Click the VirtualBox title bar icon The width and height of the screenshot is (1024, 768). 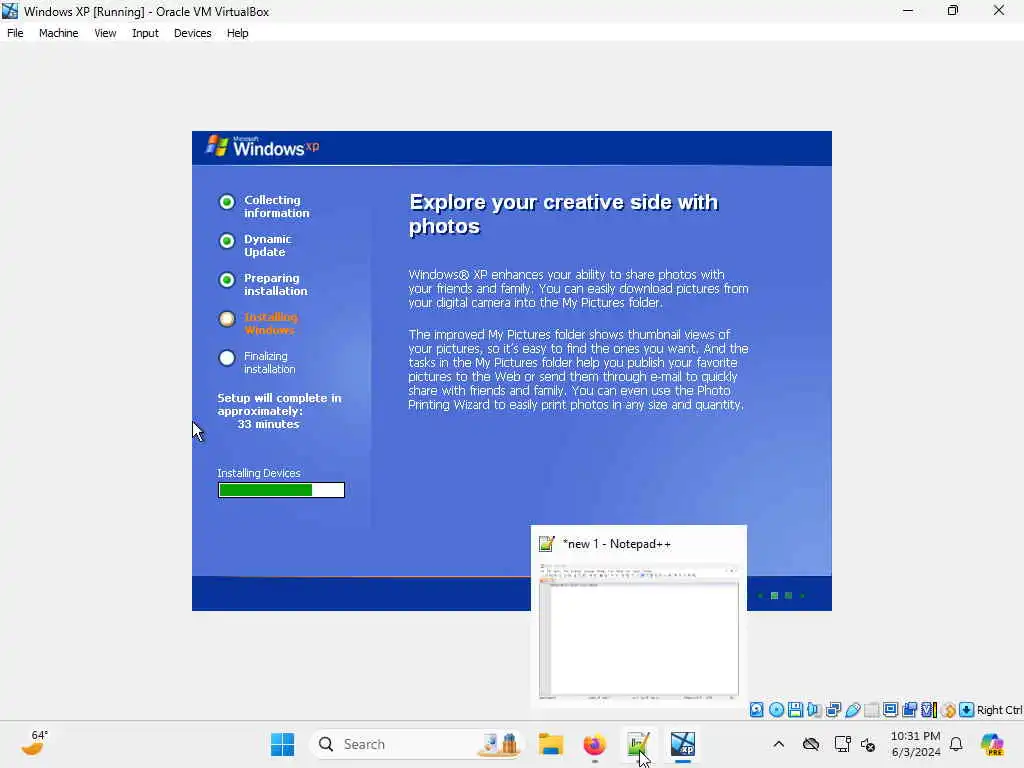(10, 11)
